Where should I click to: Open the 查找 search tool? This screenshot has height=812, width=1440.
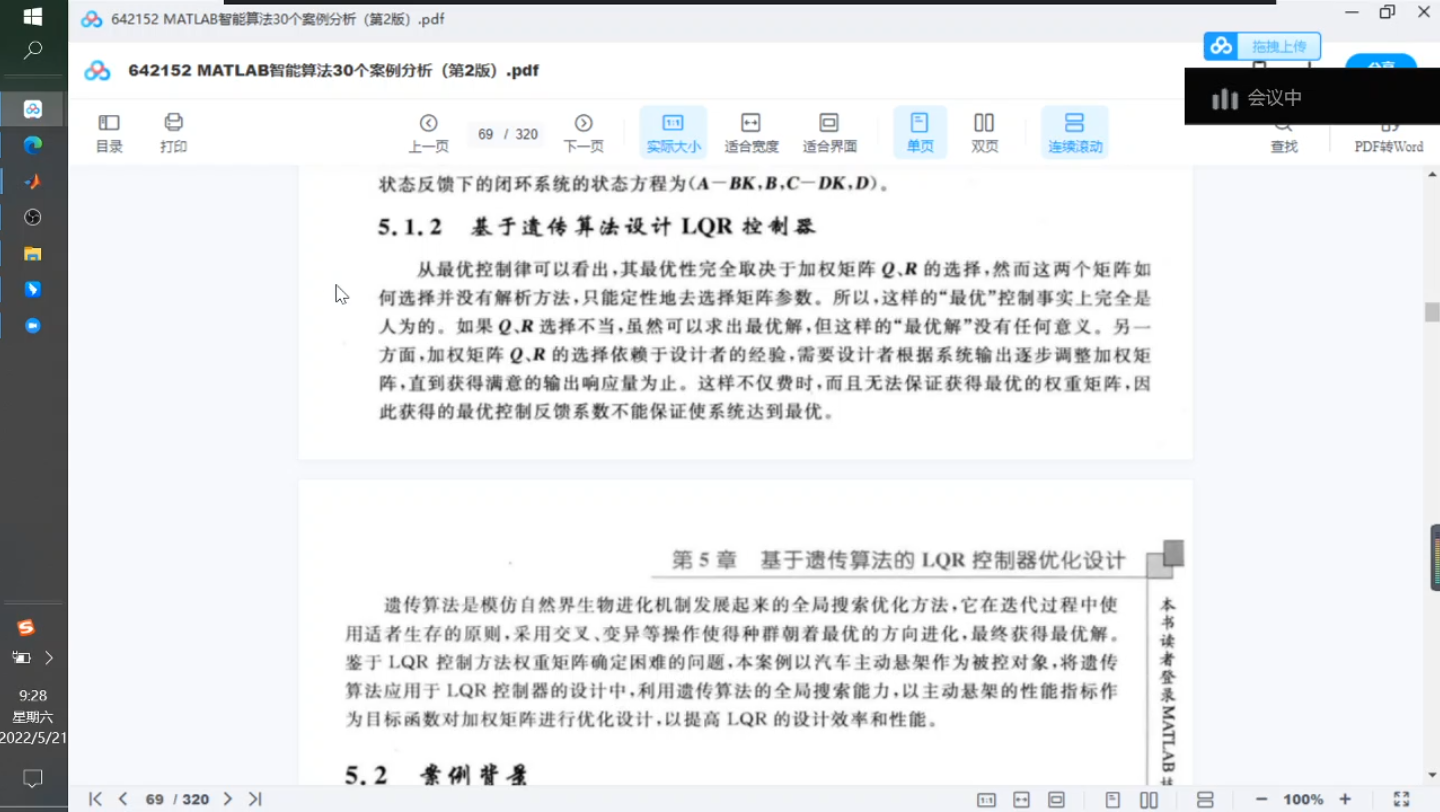pyautogui.click(x=1283, y=137)
